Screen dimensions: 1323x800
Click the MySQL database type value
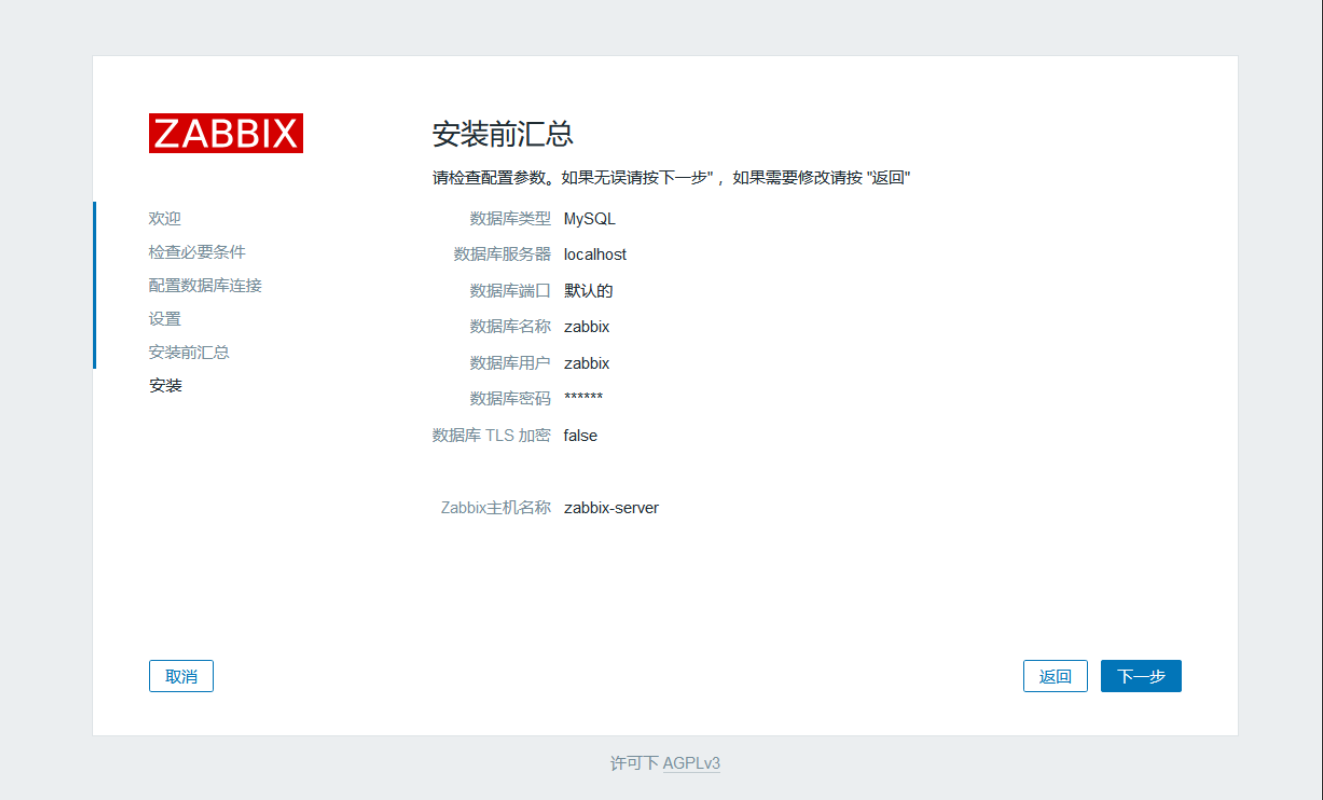pyautogui.click(x=590, y=219)
